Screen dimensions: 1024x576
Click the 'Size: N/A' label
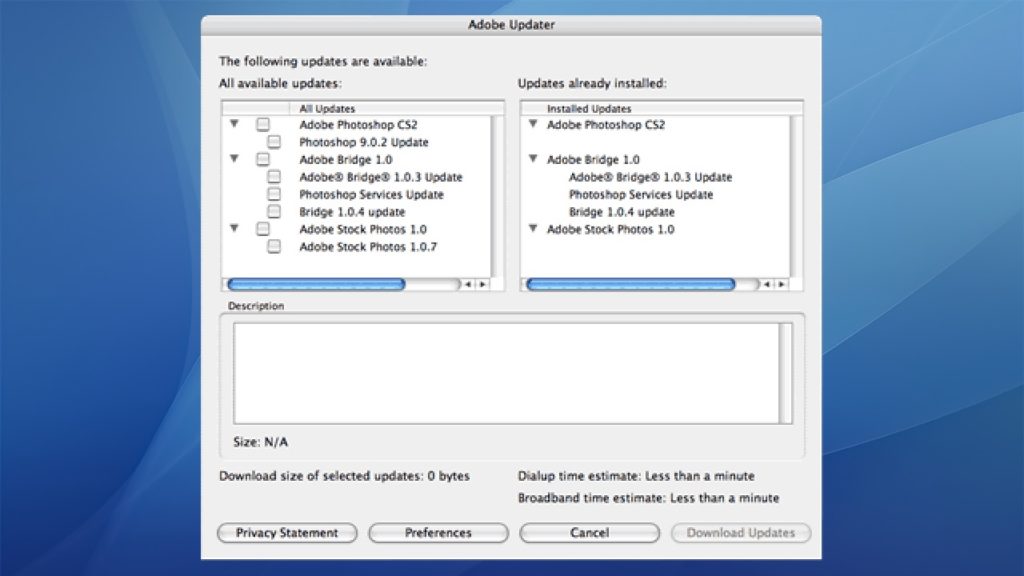pos(261,442)
